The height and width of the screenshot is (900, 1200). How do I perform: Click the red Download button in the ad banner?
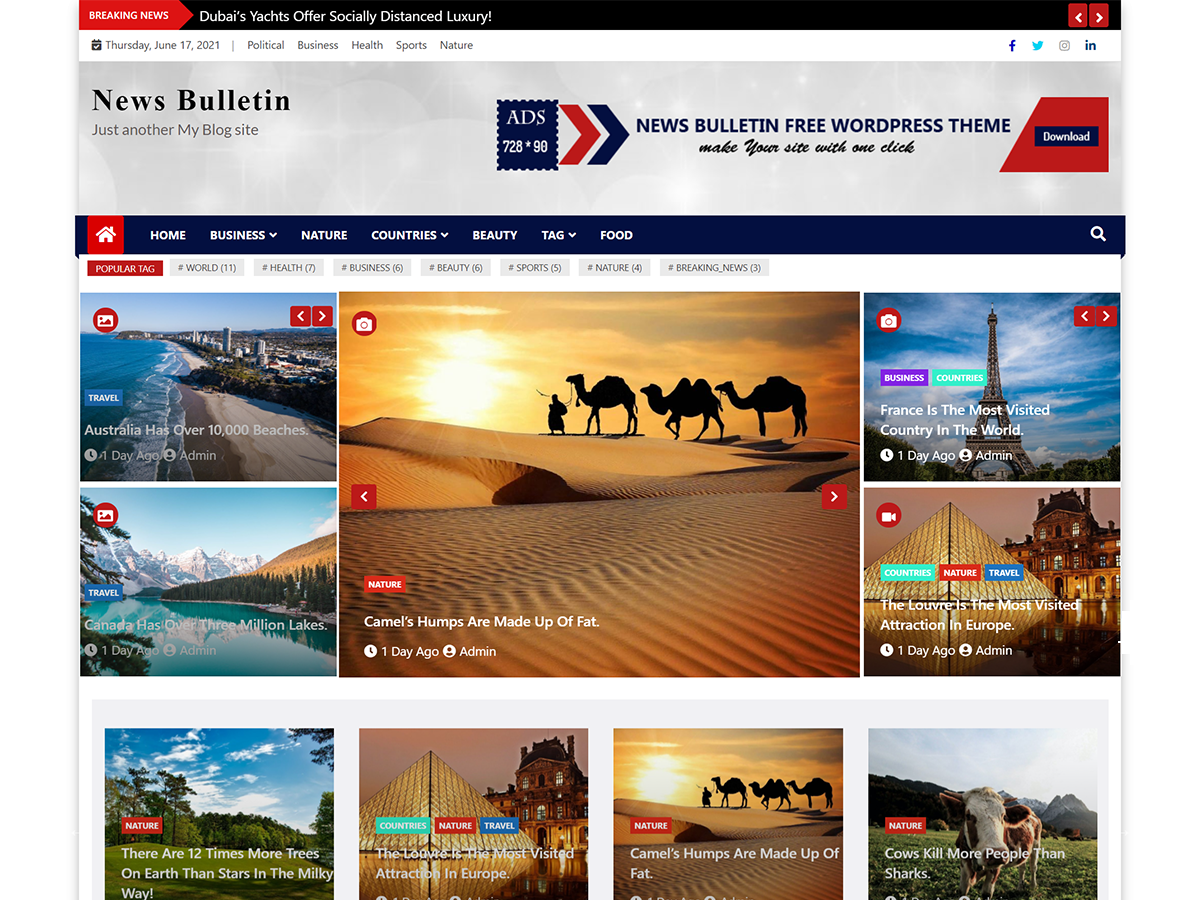[x=1066, y=136]
